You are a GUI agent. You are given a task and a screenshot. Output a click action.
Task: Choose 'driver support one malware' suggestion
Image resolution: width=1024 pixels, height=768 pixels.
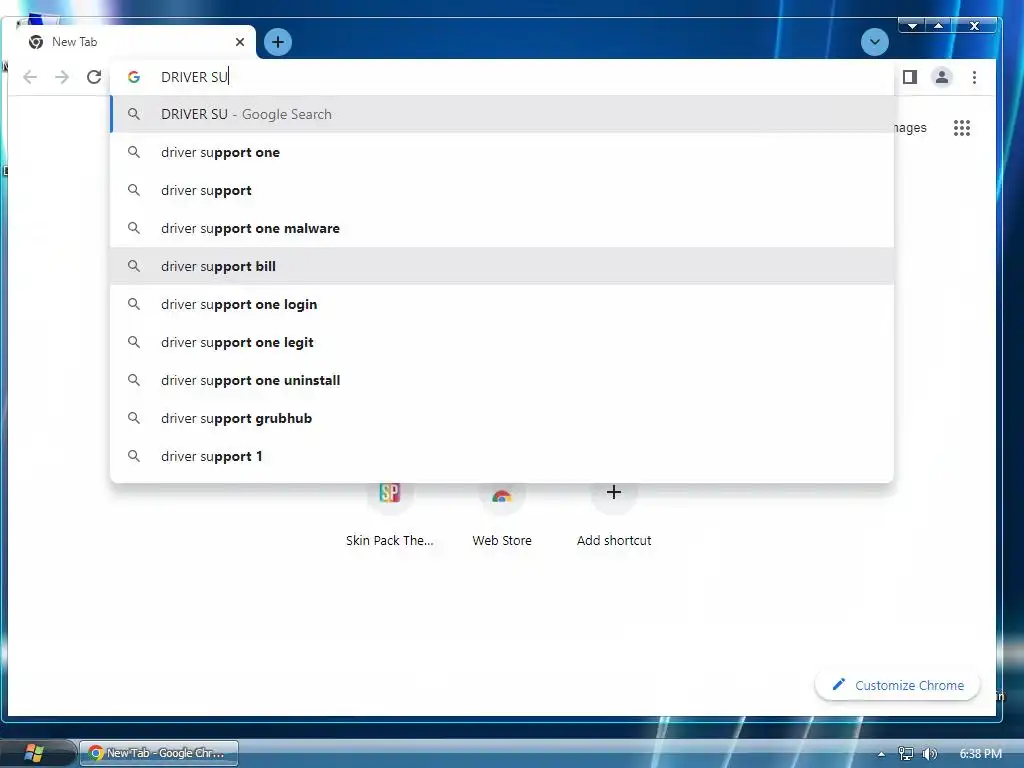(x=502, y=228)
